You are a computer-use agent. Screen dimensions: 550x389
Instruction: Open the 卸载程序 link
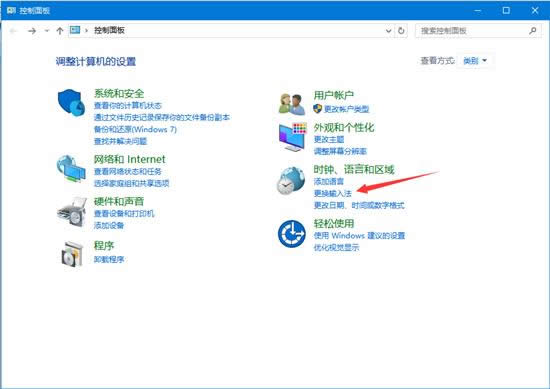tap(109, 260)
